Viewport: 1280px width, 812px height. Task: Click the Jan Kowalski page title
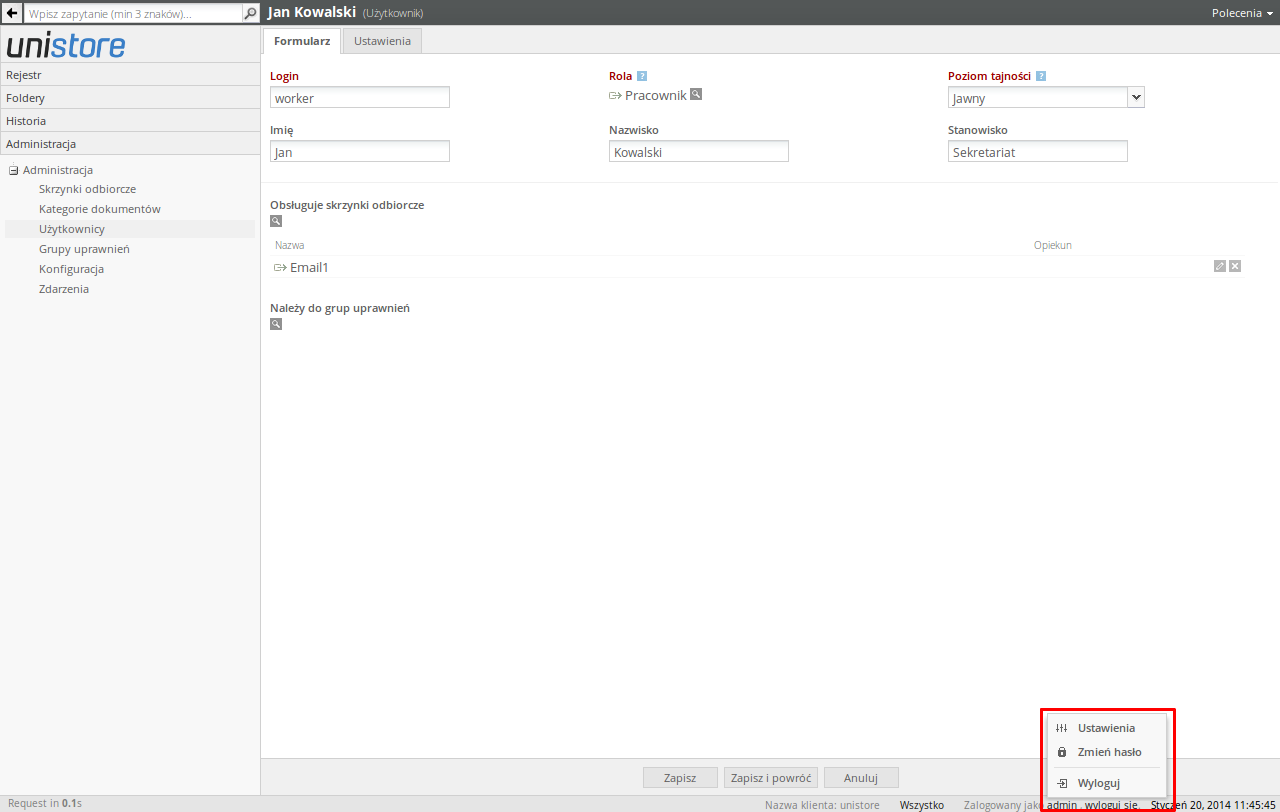click(x=312, y=13)
